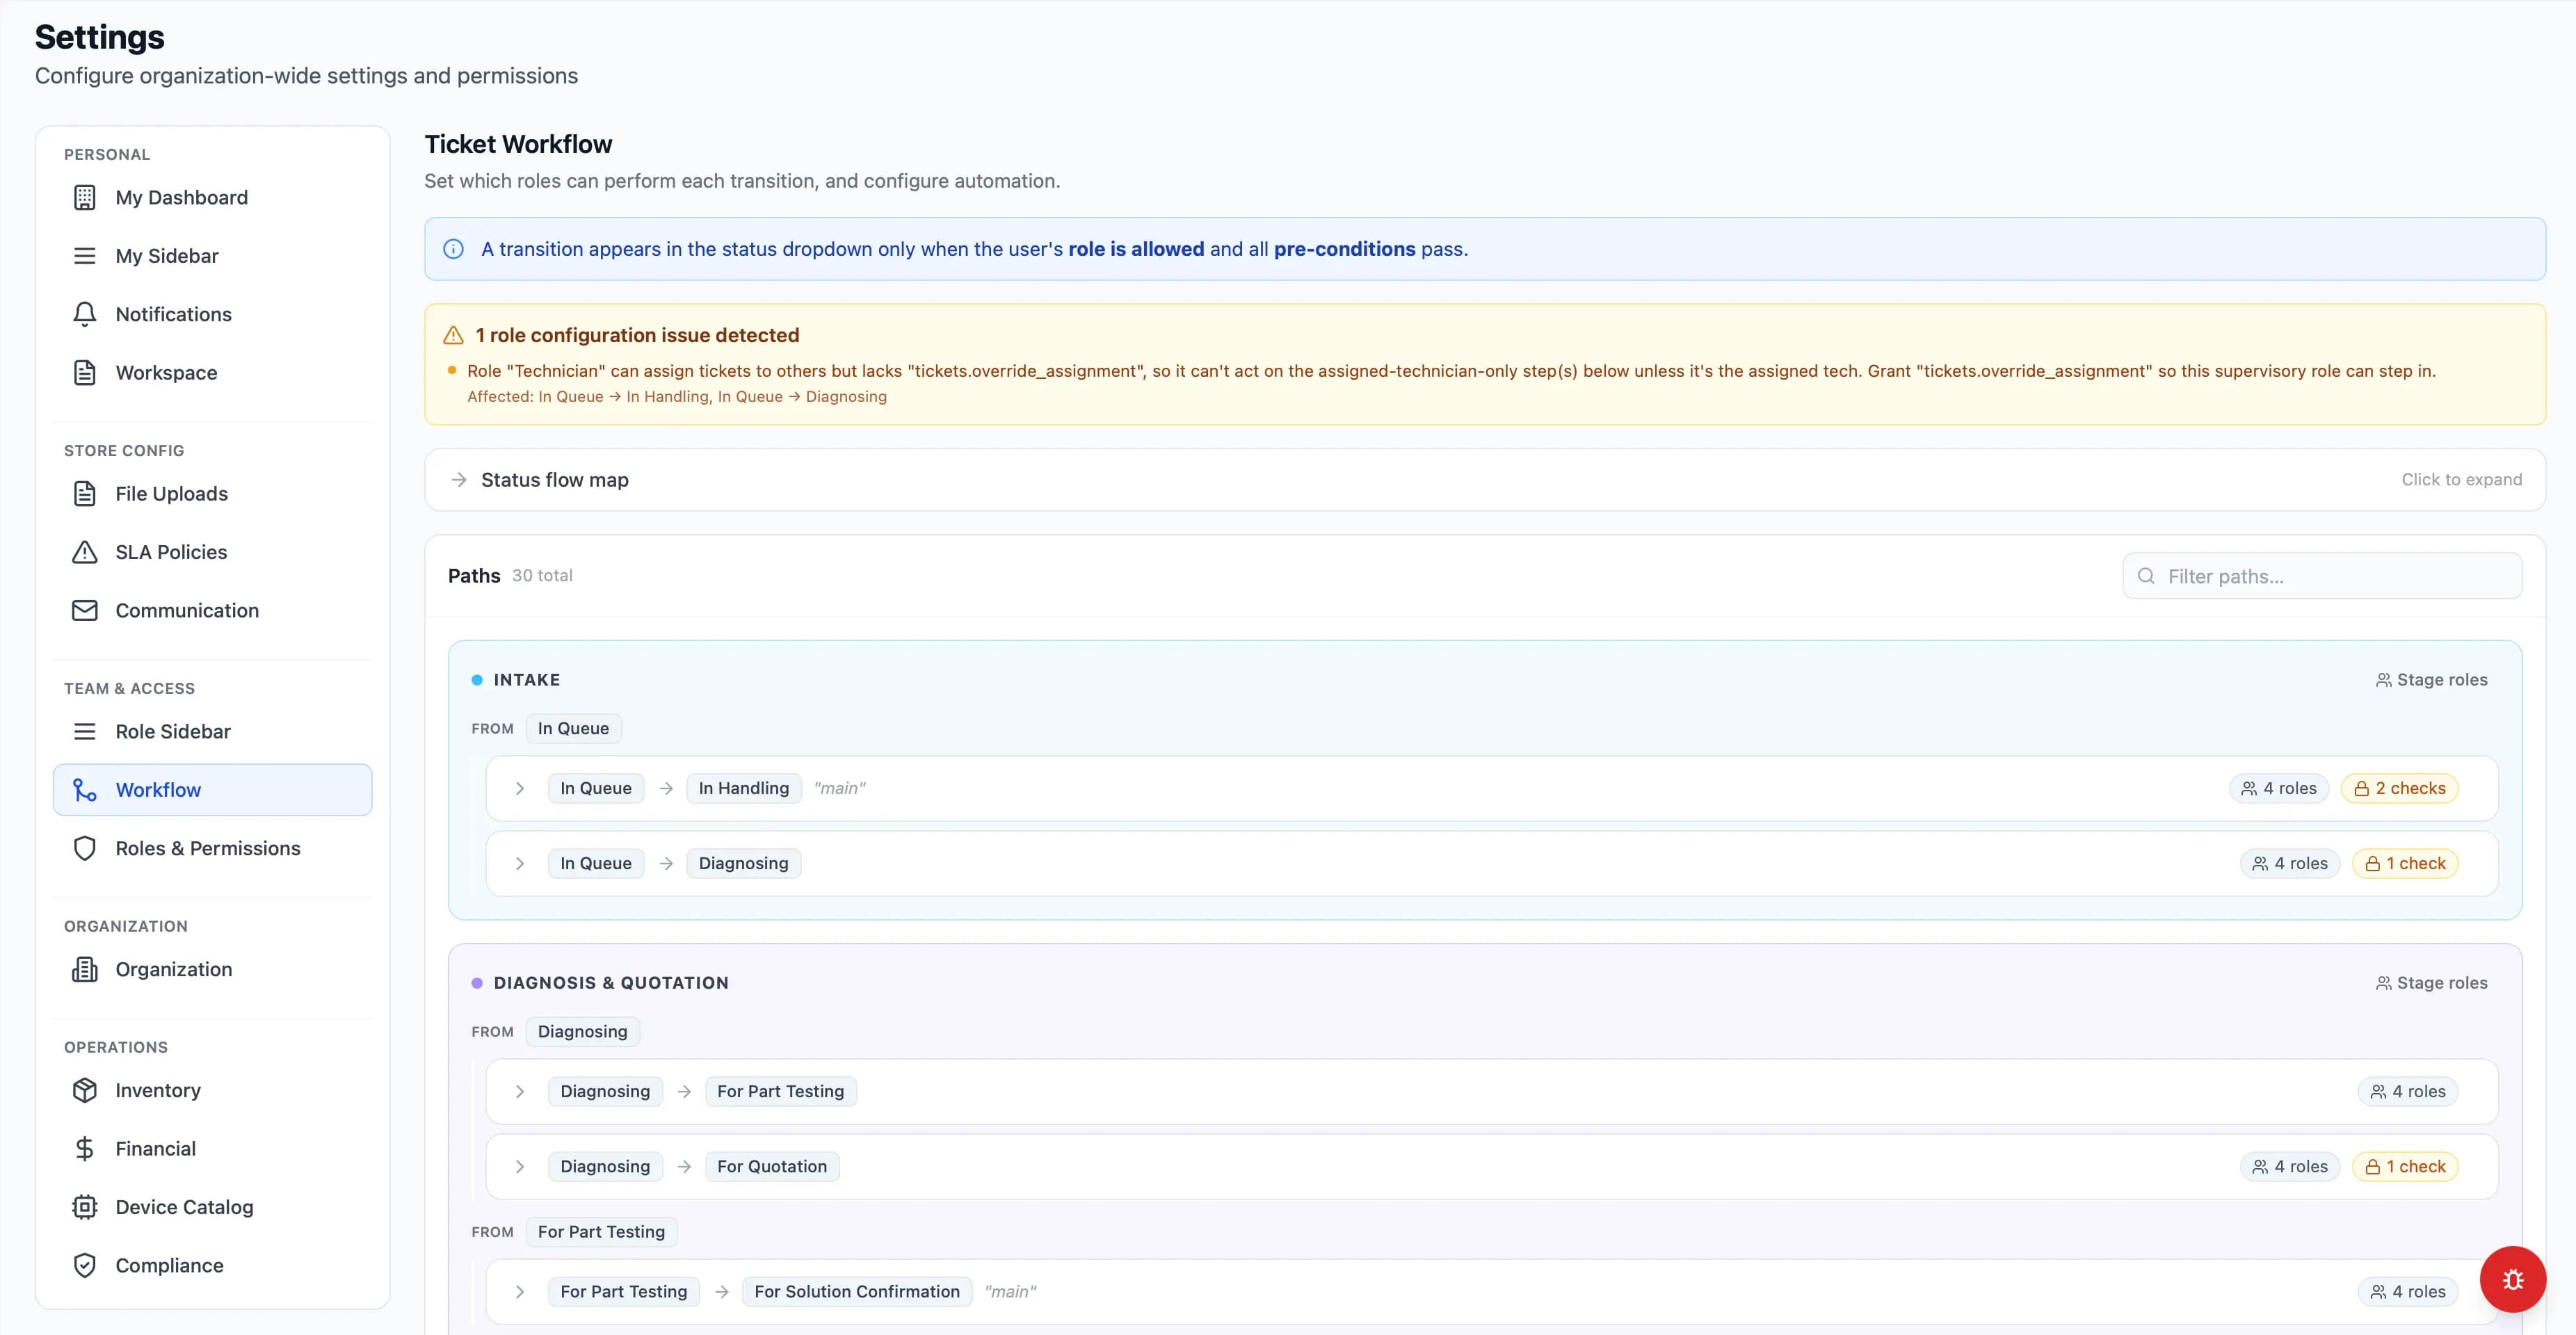Click the INTAKE stage title
The width and height of the screenshot is (2576, 1335).
coord(527,680)
